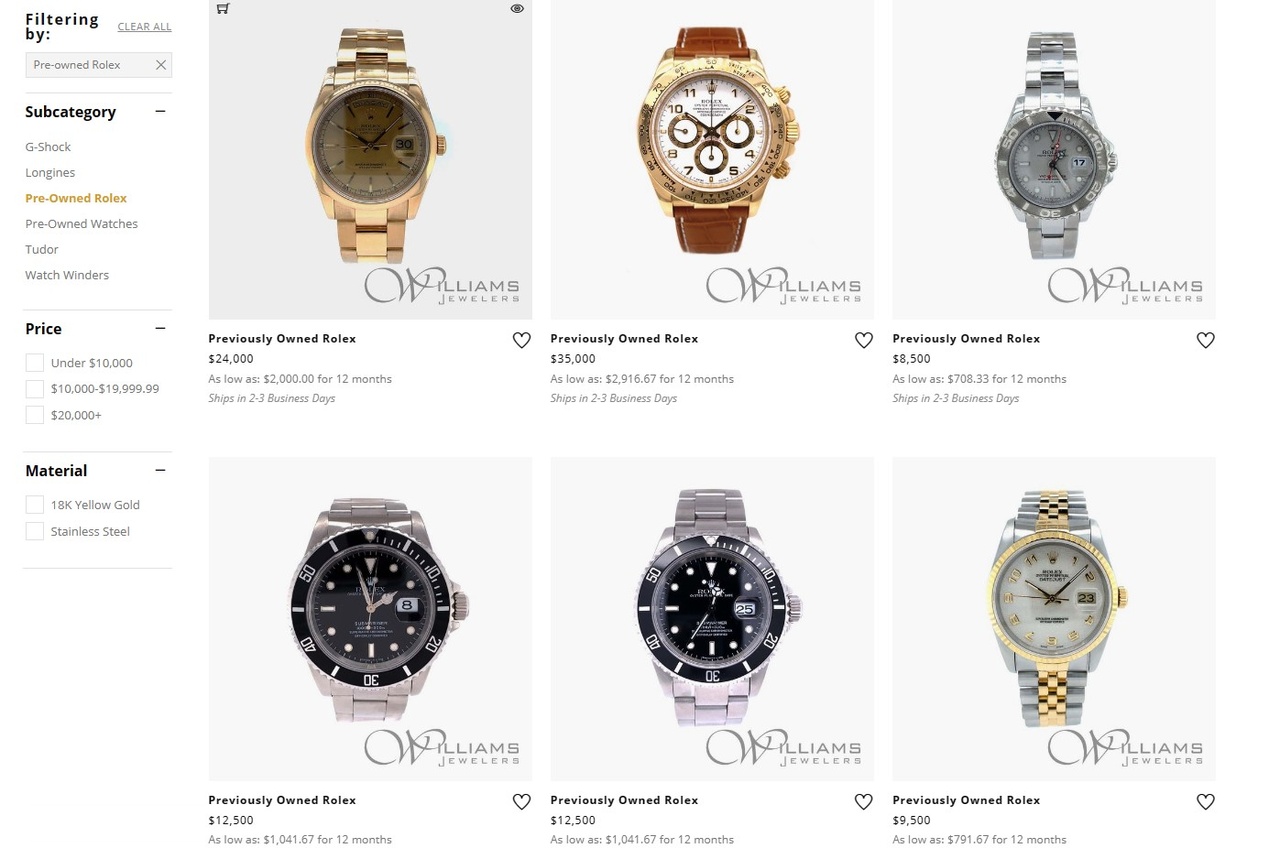The image size is (1280, 848).
Task: Collapse the Price filter section
Action: coord(160,329)
